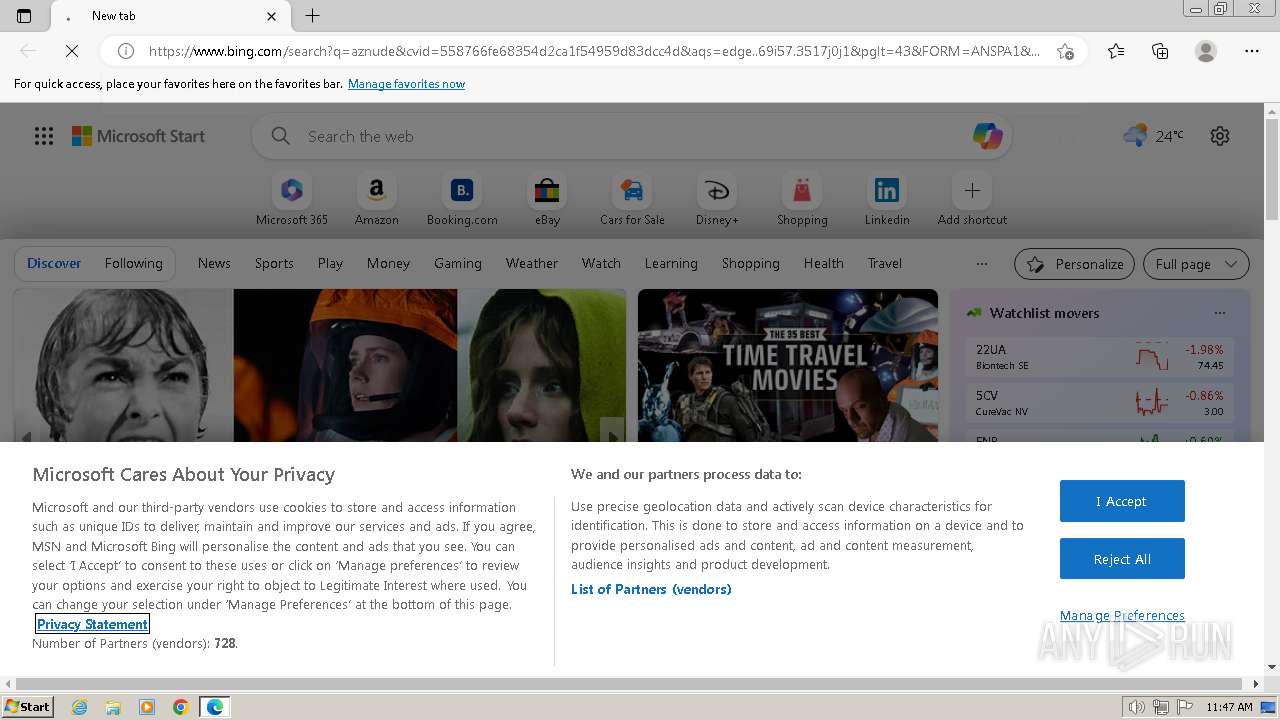Click the Personalize button
Viewport: 1280px width, 720px height.
point(1074,264)
